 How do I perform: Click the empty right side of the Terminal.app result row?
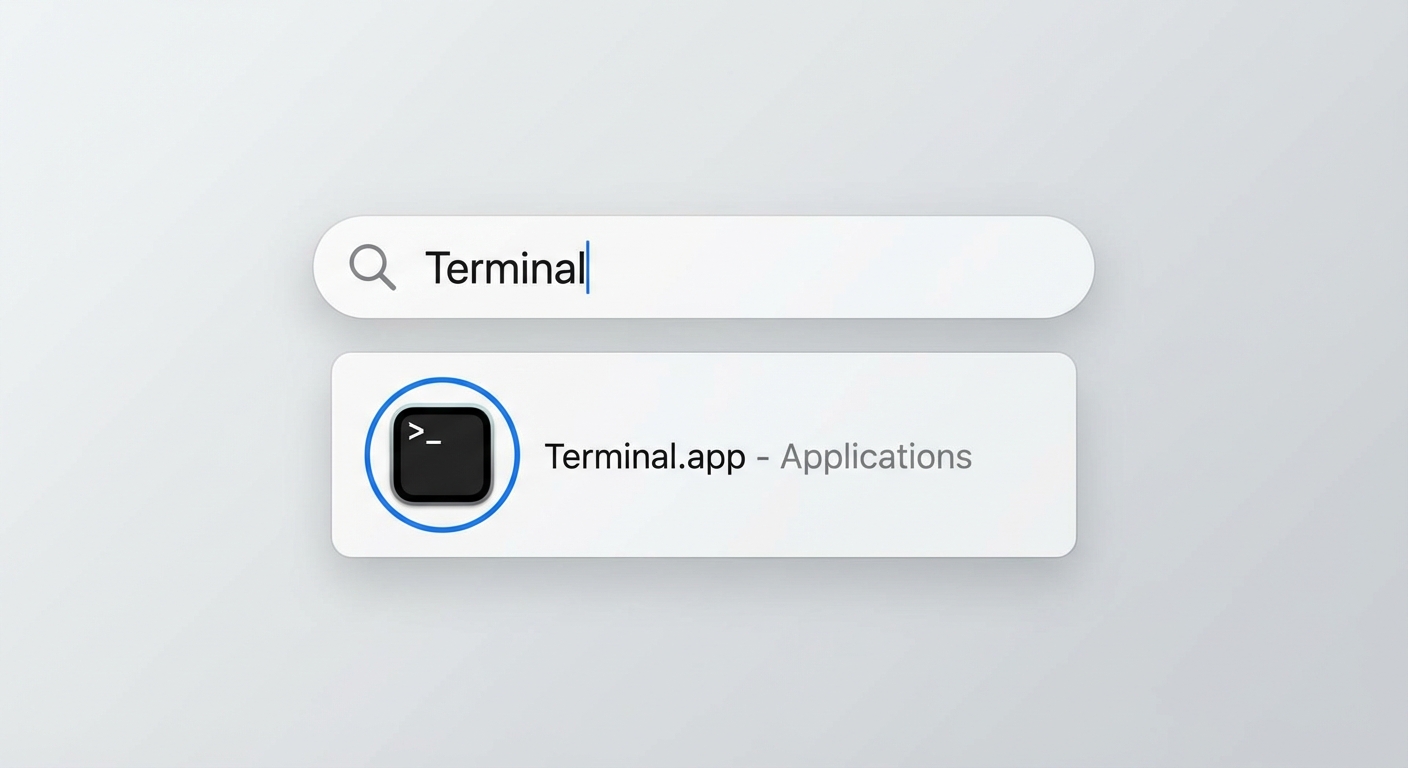(x=1020, y=455)
